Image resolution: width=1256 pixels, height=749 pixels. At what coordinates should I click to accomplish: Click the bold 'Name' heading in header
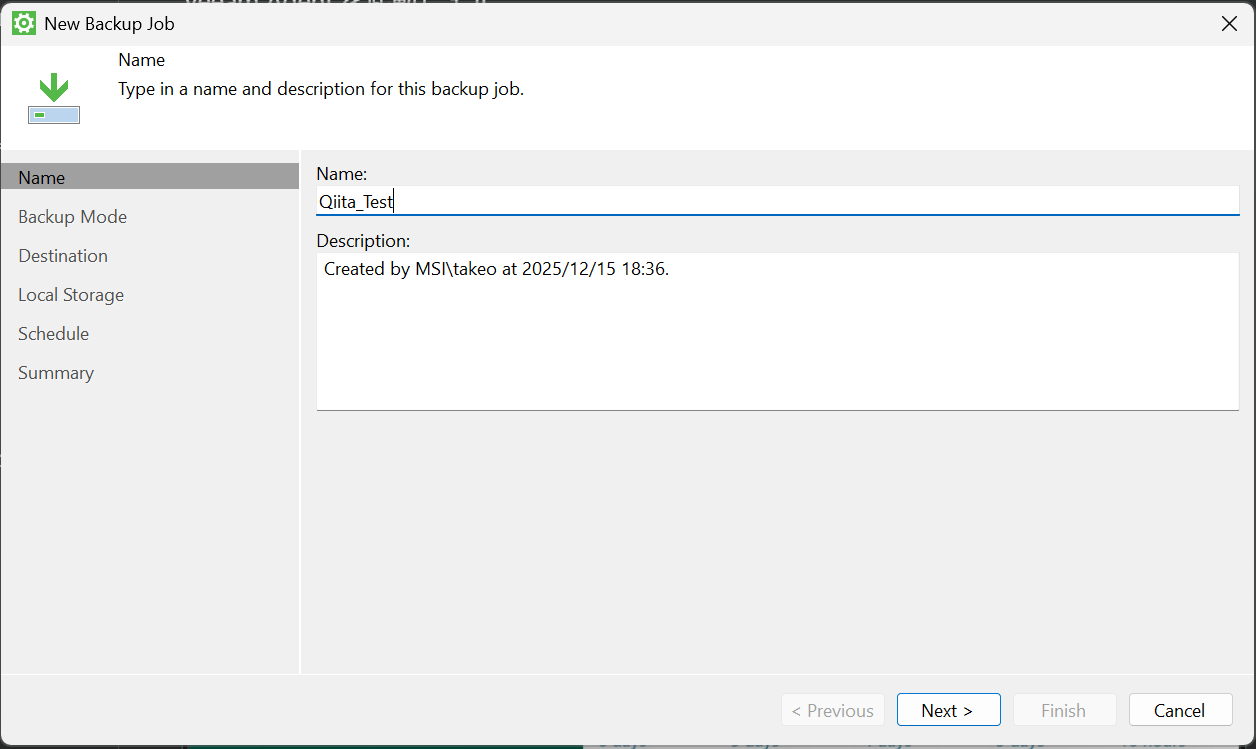(142, 60)
